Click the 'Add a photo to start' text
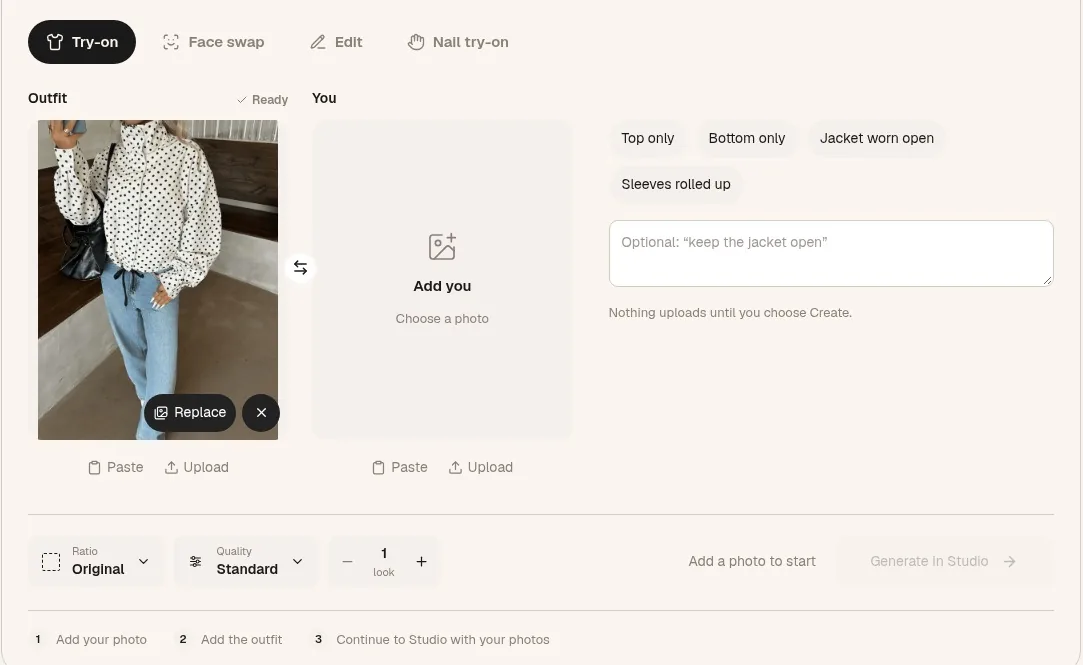 tap(752, 561)
